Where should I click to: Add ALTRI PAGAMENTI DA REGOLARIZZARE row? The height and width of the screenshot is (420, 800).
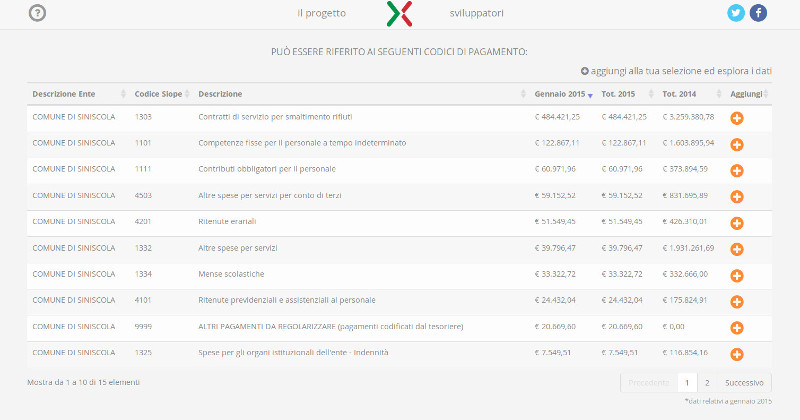click(737, 327)
